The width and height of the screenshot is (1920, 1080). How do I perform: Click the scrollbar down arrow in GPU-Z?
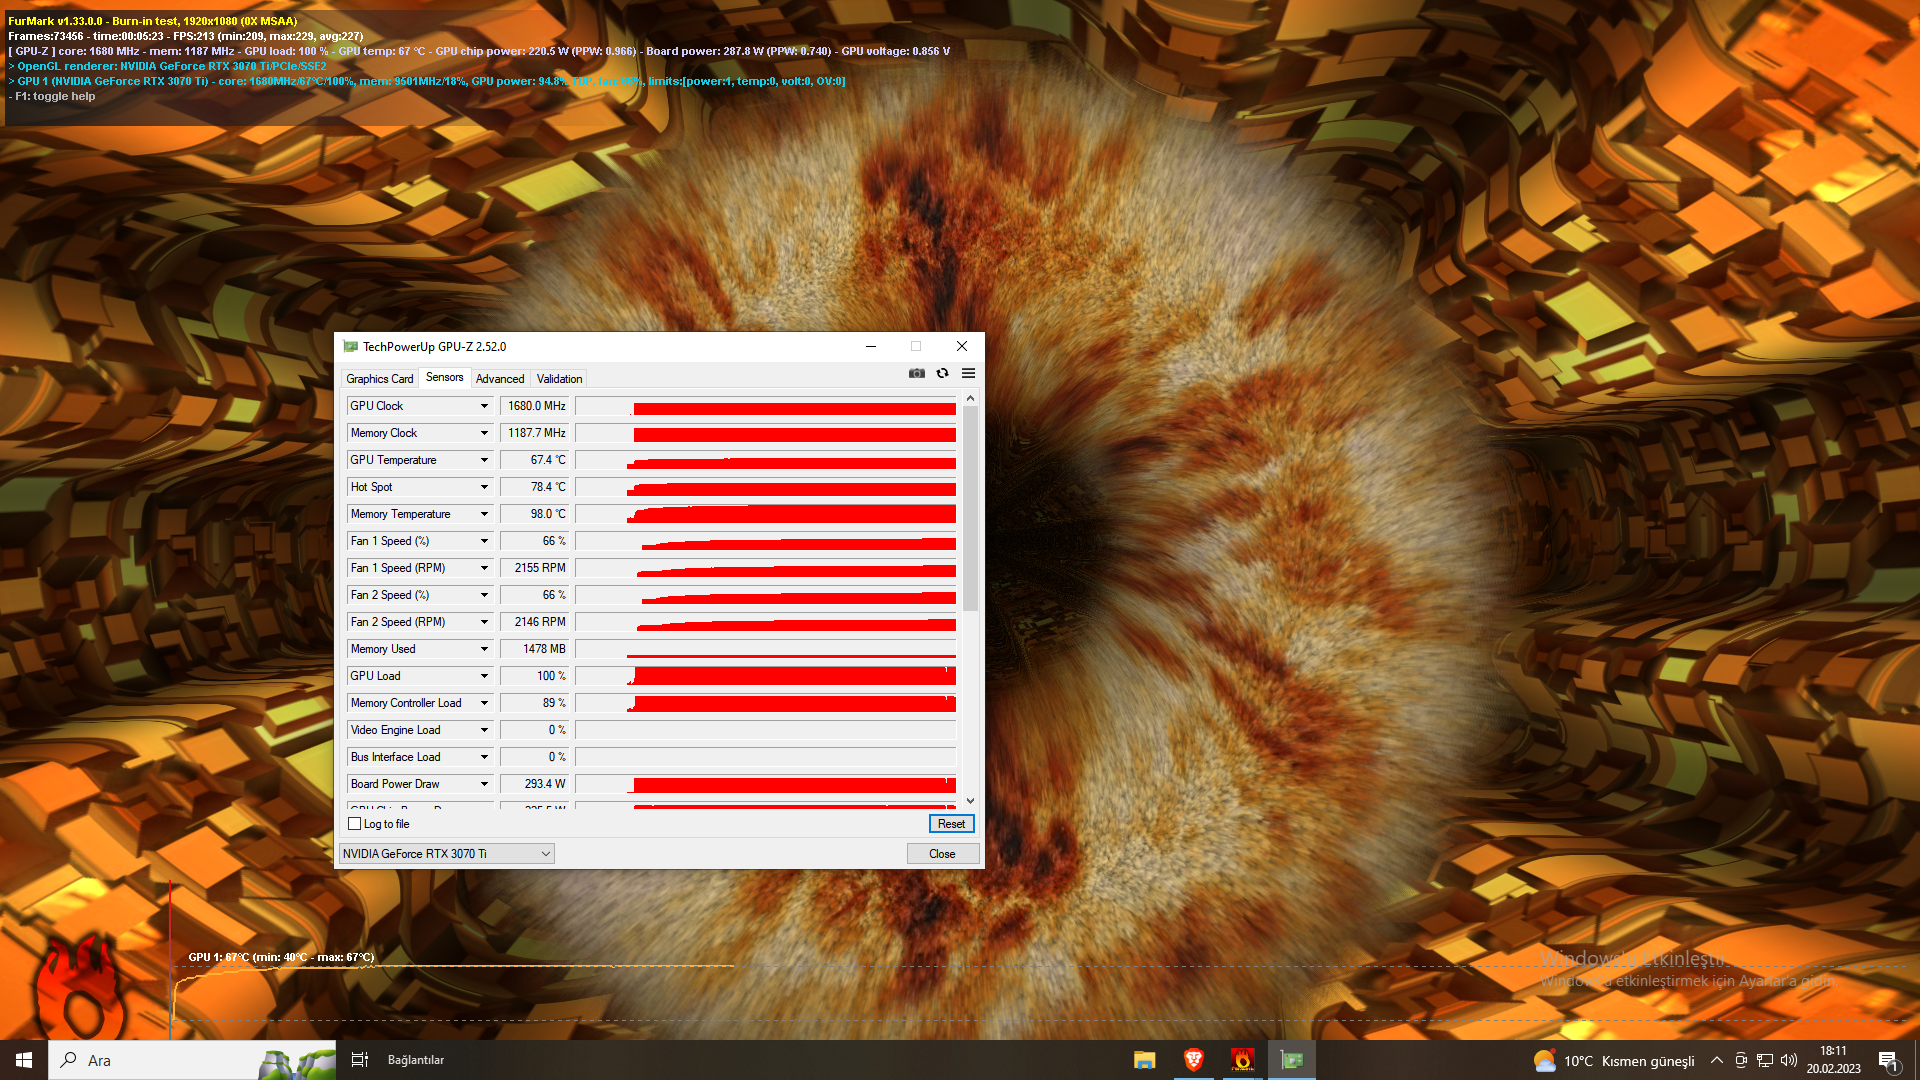(x=970, y=801)
